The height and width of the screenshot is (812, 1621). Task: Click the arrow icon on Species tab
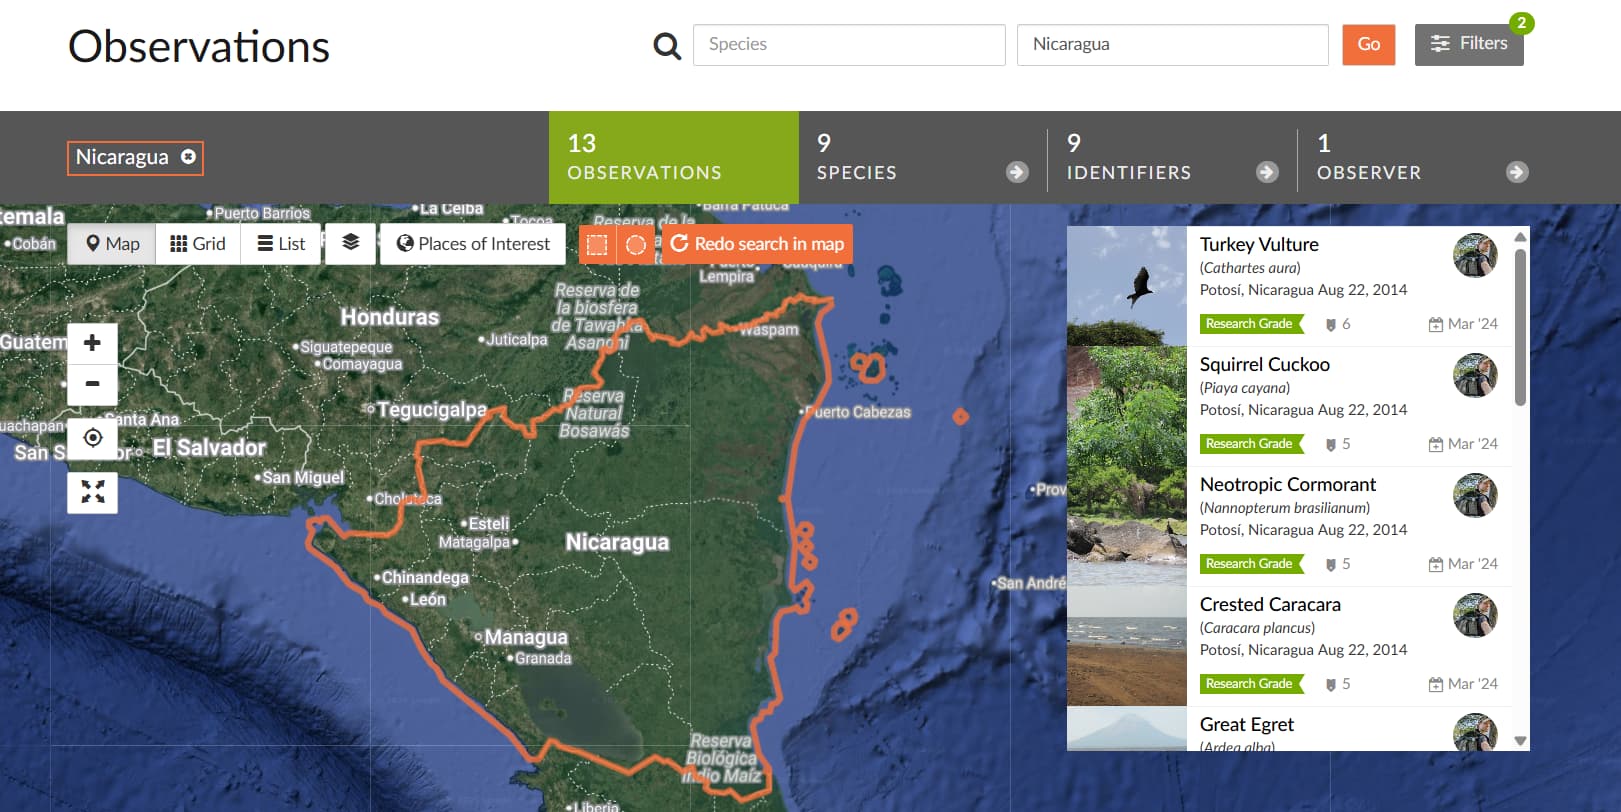point(1017,172)
